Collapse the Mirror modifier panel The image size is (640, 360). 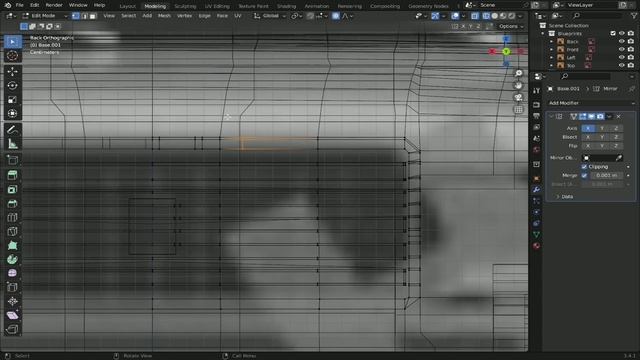[551, 117]
